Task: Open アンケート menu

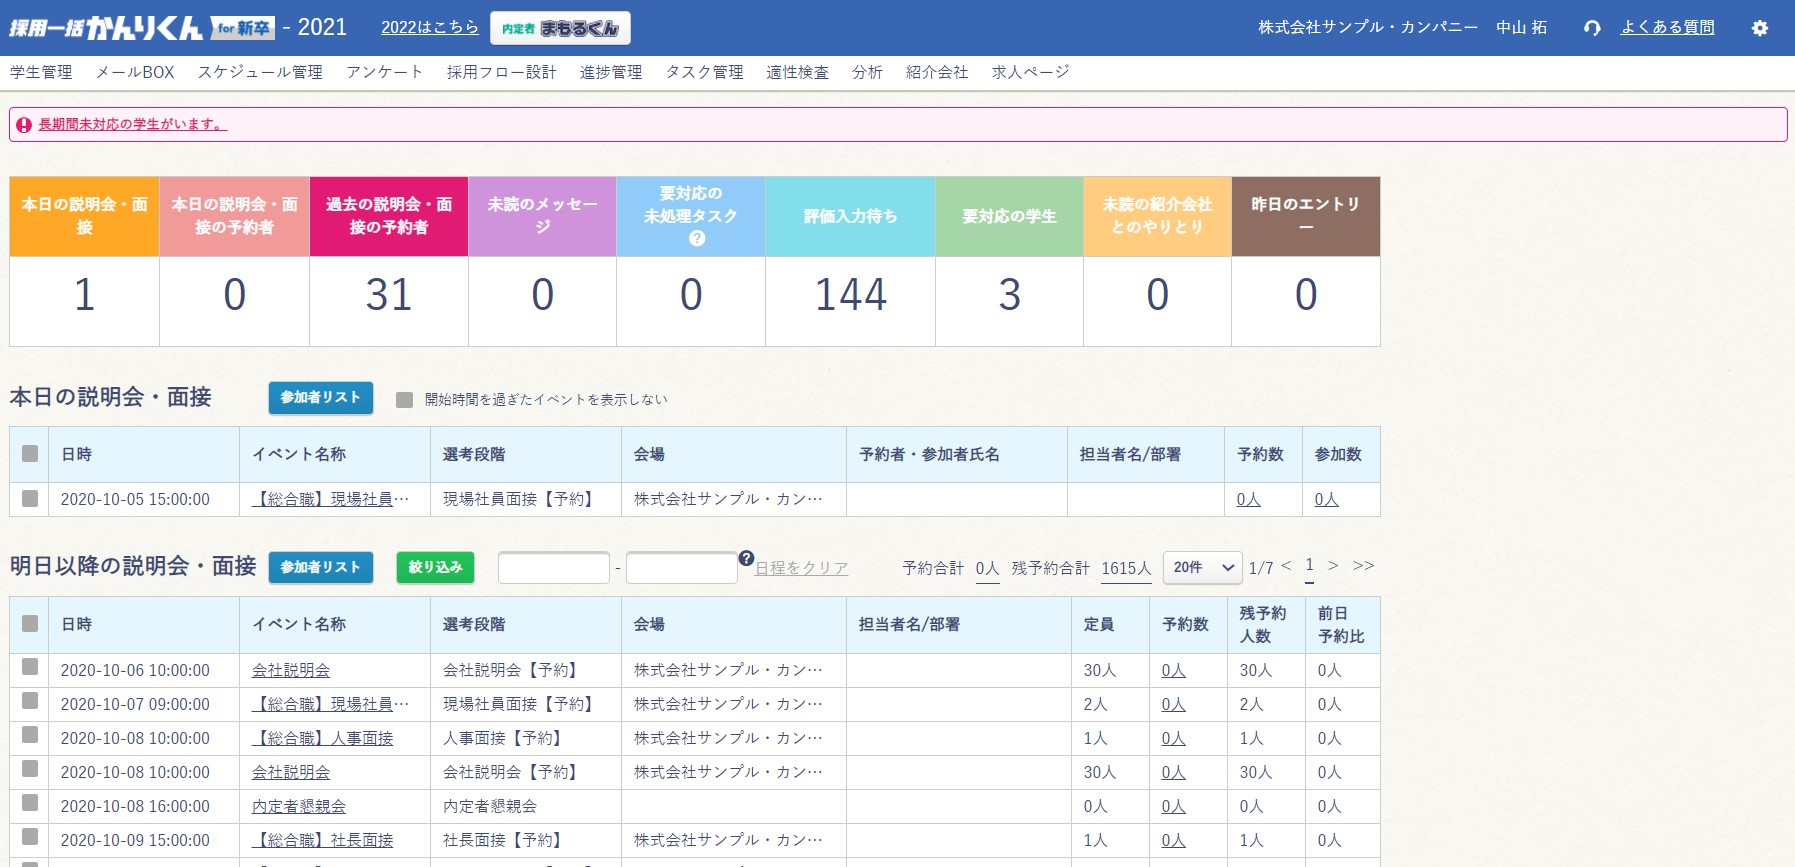Action: point(385,72)
